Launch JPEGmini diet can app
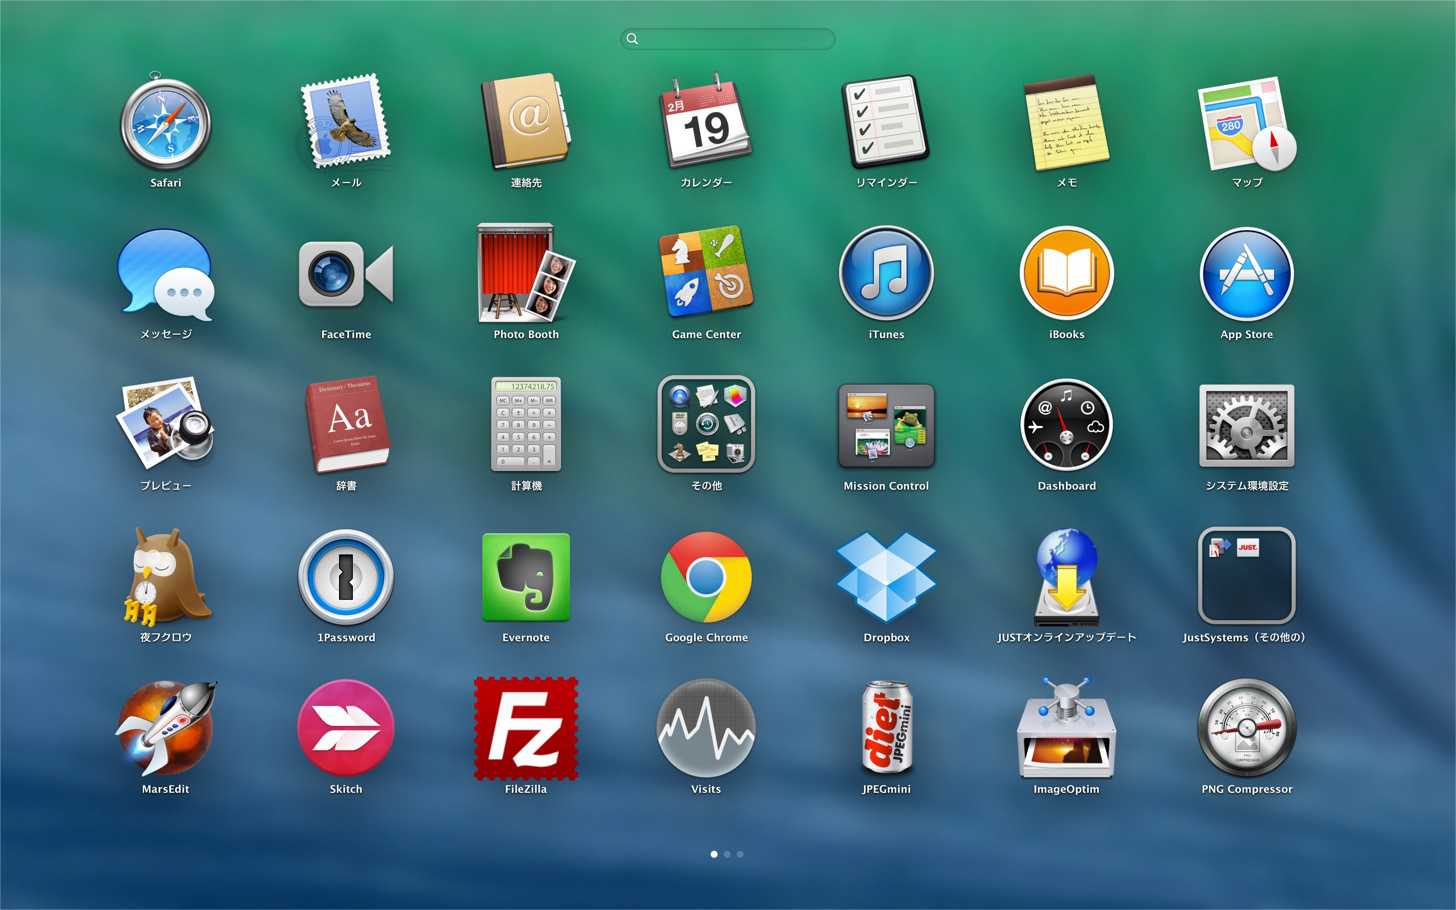 coord(886,729)
